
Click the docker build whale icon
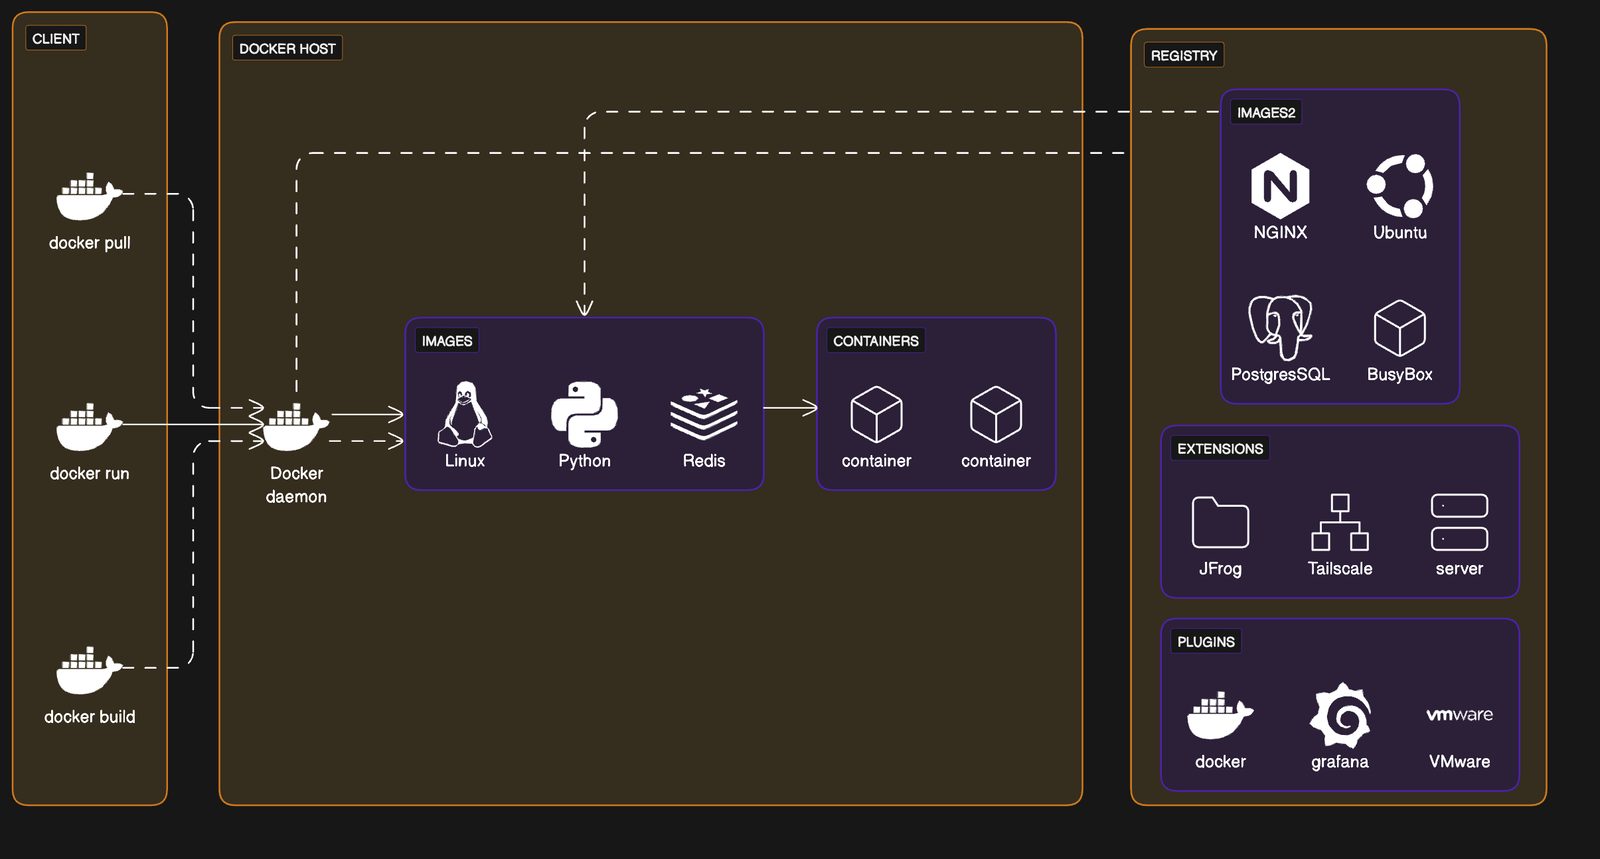coord(89,670)
